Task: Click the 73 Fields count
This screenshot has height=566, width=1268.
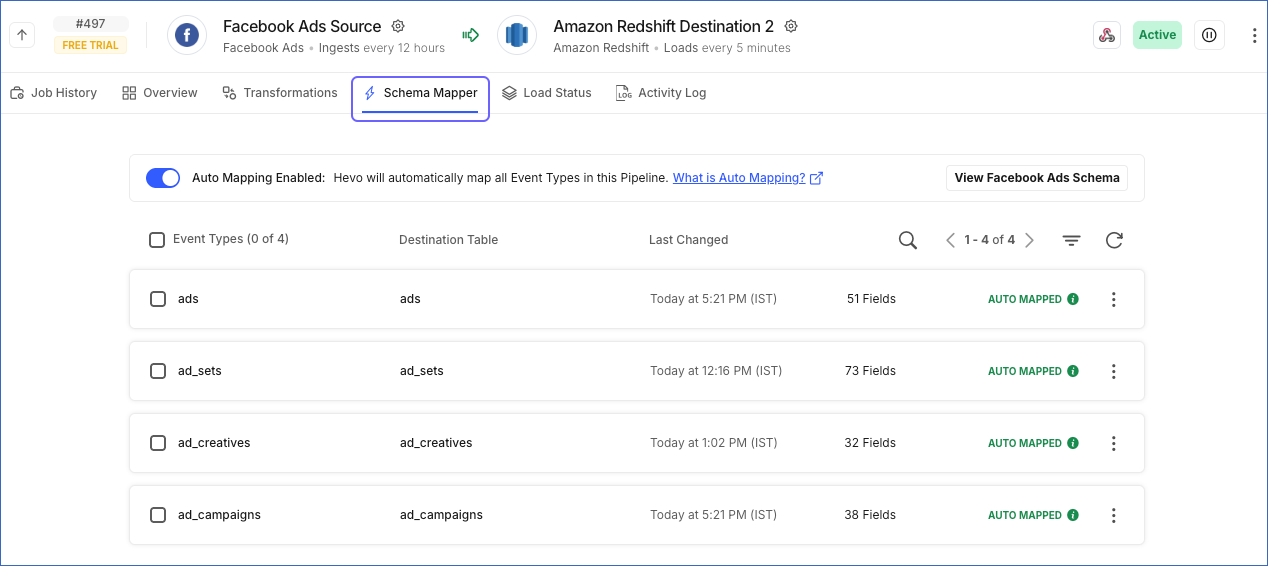Action: pos(871,371)
